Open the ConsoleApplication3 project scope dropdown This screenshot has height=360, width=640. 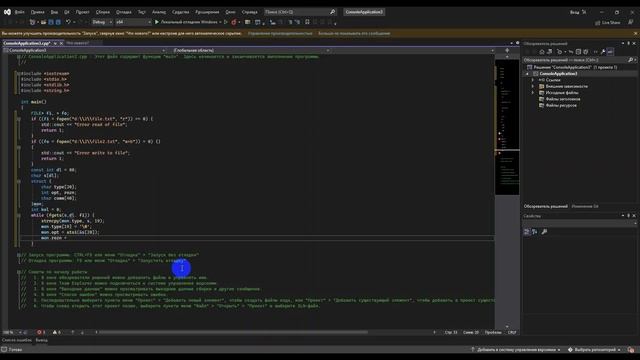(84, 50)
